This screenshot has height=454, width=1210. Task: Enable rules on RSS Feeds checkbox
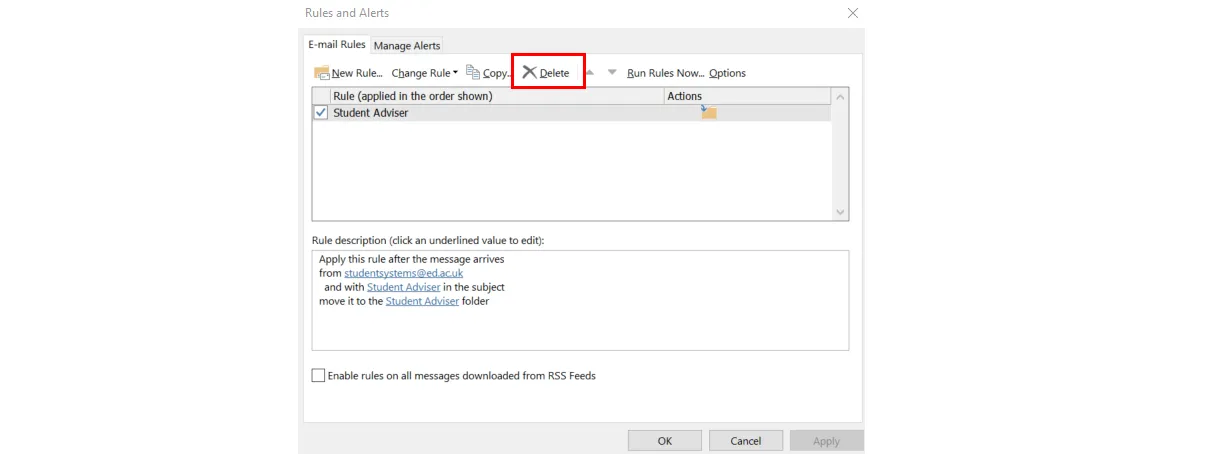[318, 376]
